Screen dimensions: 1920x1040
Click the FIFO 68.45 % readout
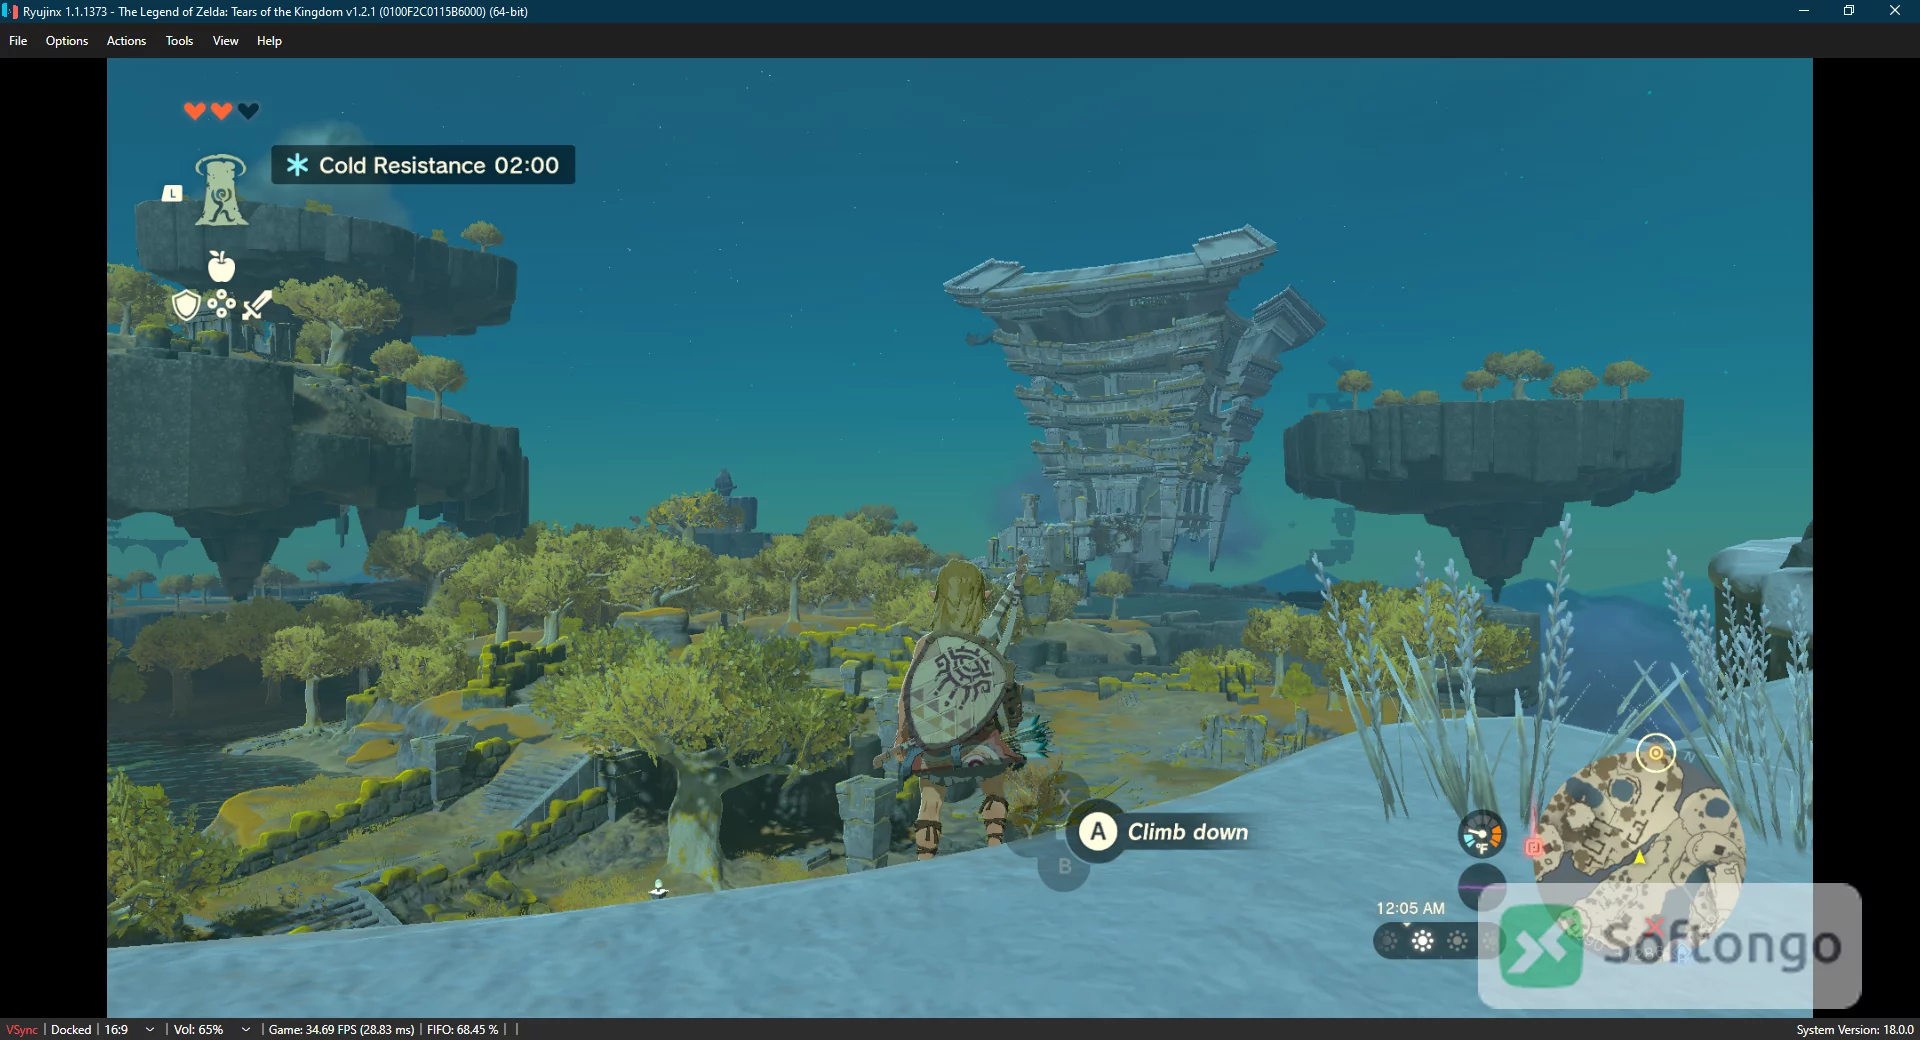(x=462, y=1029)
